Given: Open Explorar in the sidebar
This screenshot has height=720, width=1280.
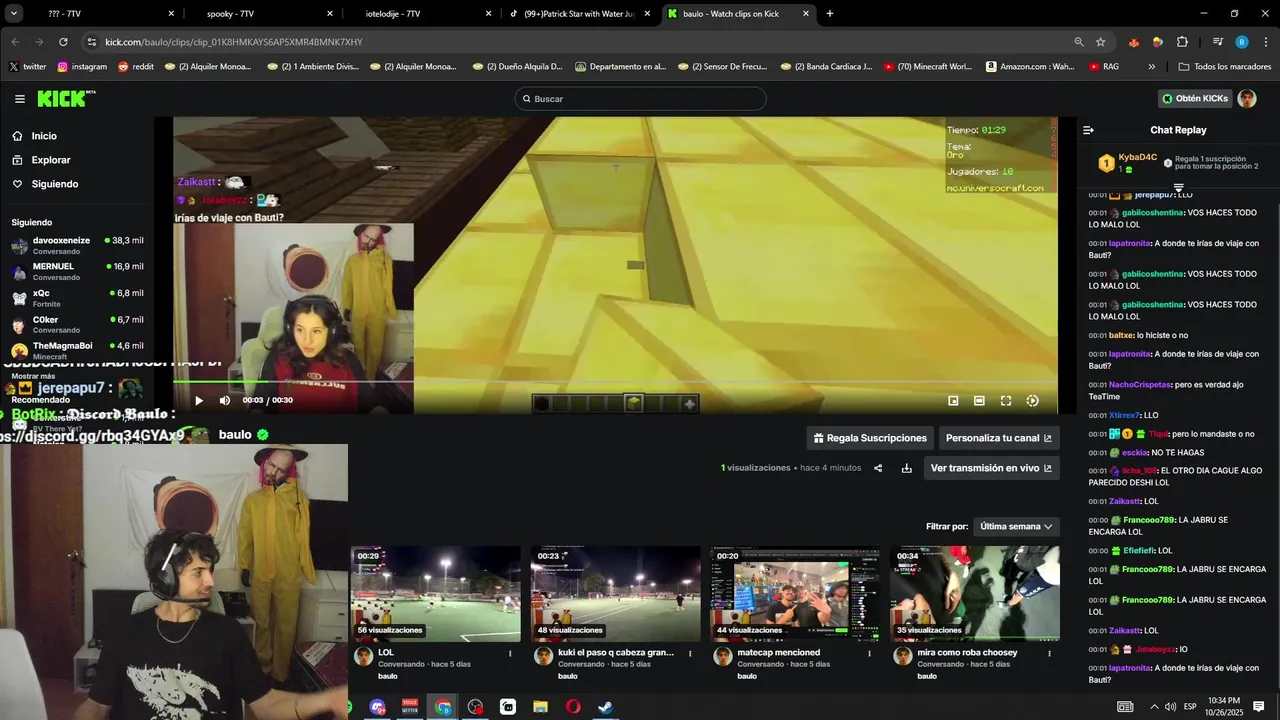Looking at the screenshot, I should (x=50, y=160).
